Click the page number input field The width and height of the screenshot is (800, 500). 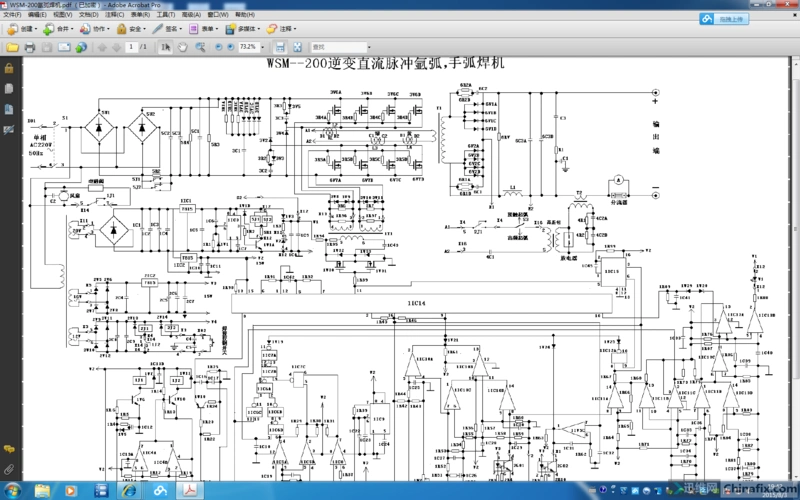(x=130, y=47)
